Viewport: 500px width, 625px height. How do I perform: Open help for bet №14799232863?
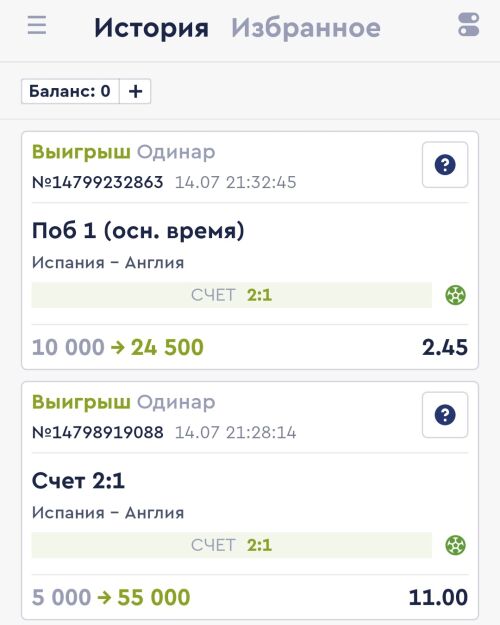(x=445, y=165)
